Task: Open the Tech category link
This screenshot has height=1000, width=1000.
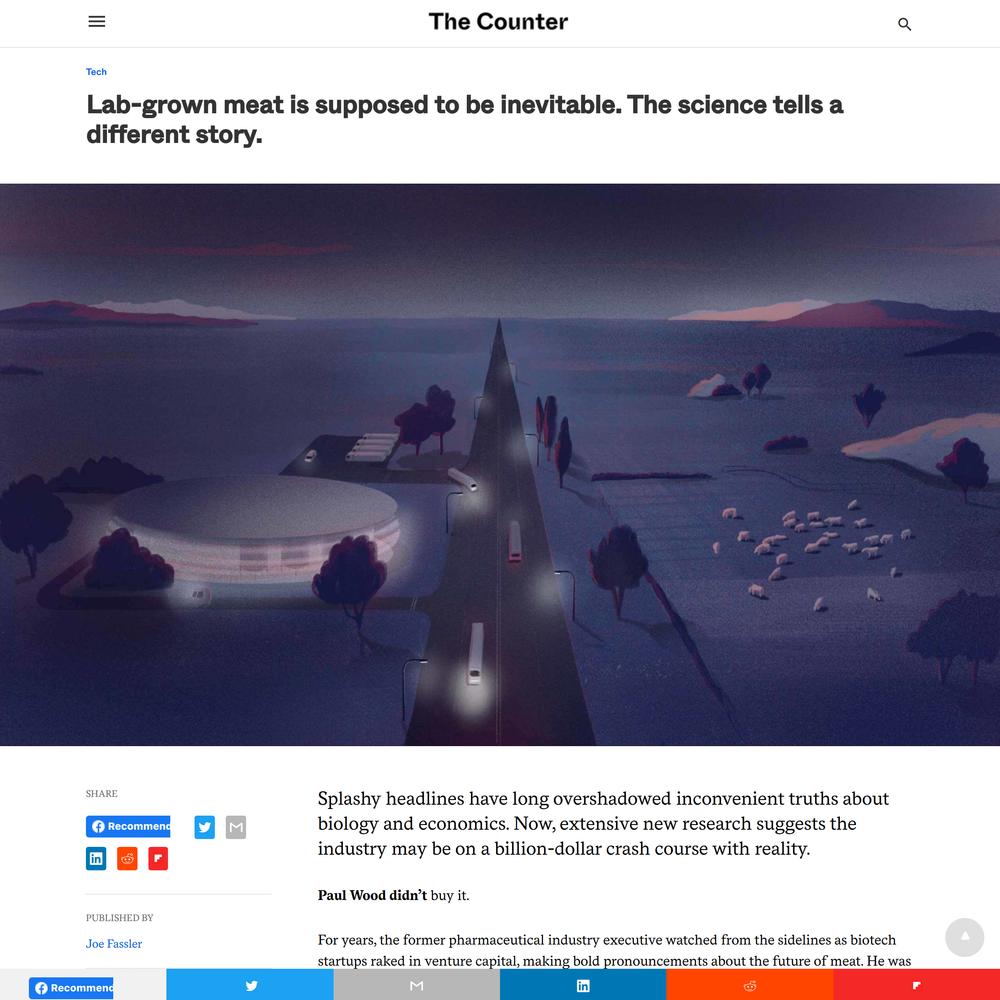Action: [96, 71]
